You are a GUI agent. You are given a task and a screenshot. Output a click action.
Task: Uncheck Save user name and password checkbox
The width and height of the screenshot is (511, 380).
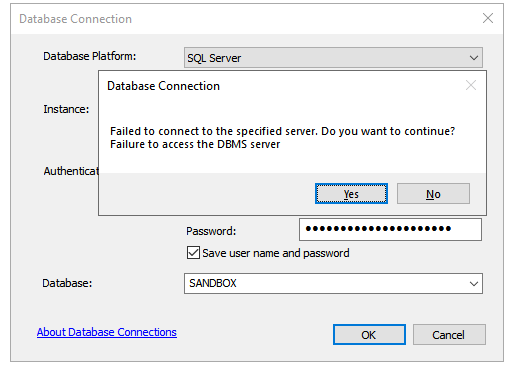[193, 253]
